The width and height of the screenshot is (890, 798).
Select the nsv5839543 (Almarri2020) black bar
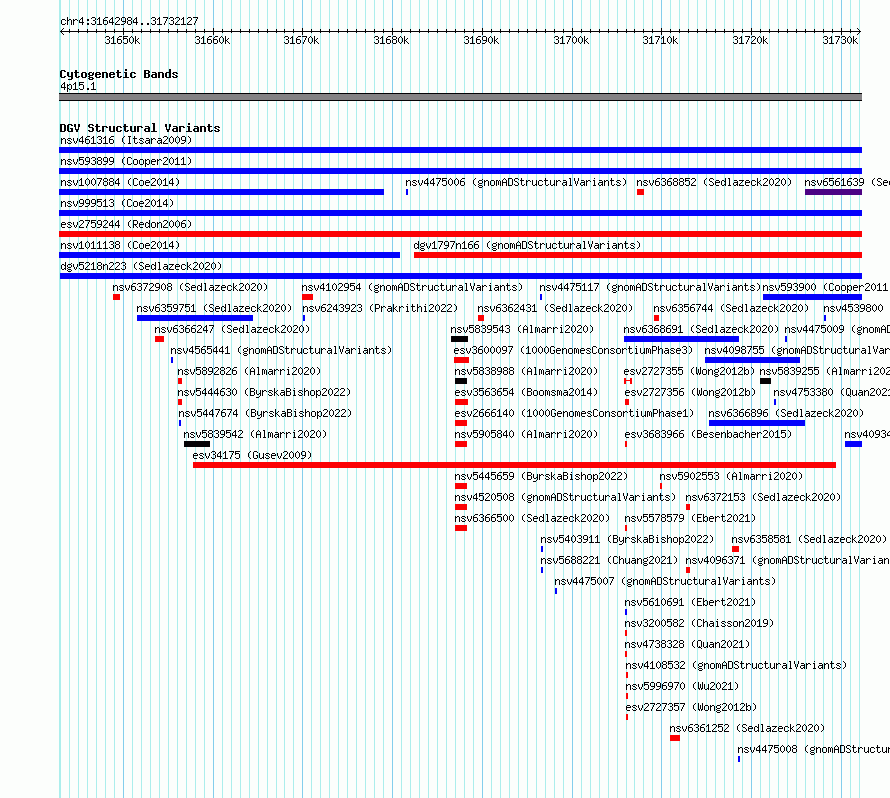pyautogui.click(x=459, y=339)
